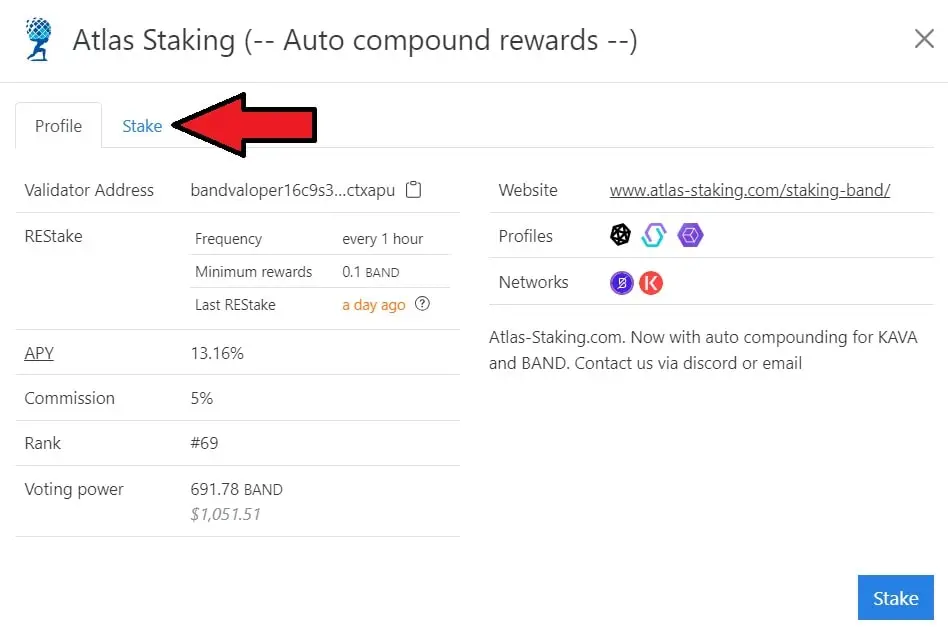Click the 691.78 BAND voting power value
Image resolution: width=948 pixels, height=634 pixels.
click(236, 490)
